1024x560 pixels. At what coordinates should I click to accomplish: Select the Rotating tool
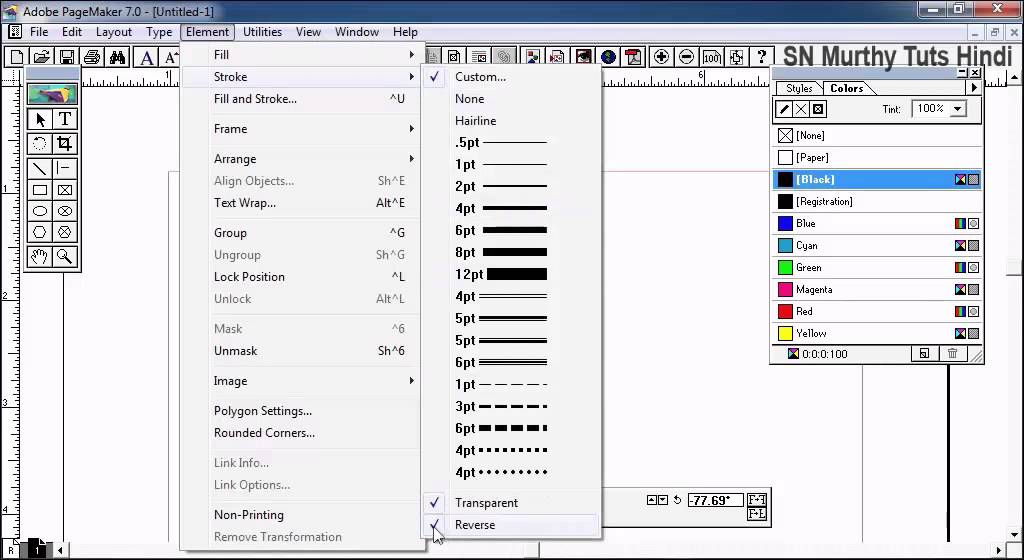tap(40, 144)
